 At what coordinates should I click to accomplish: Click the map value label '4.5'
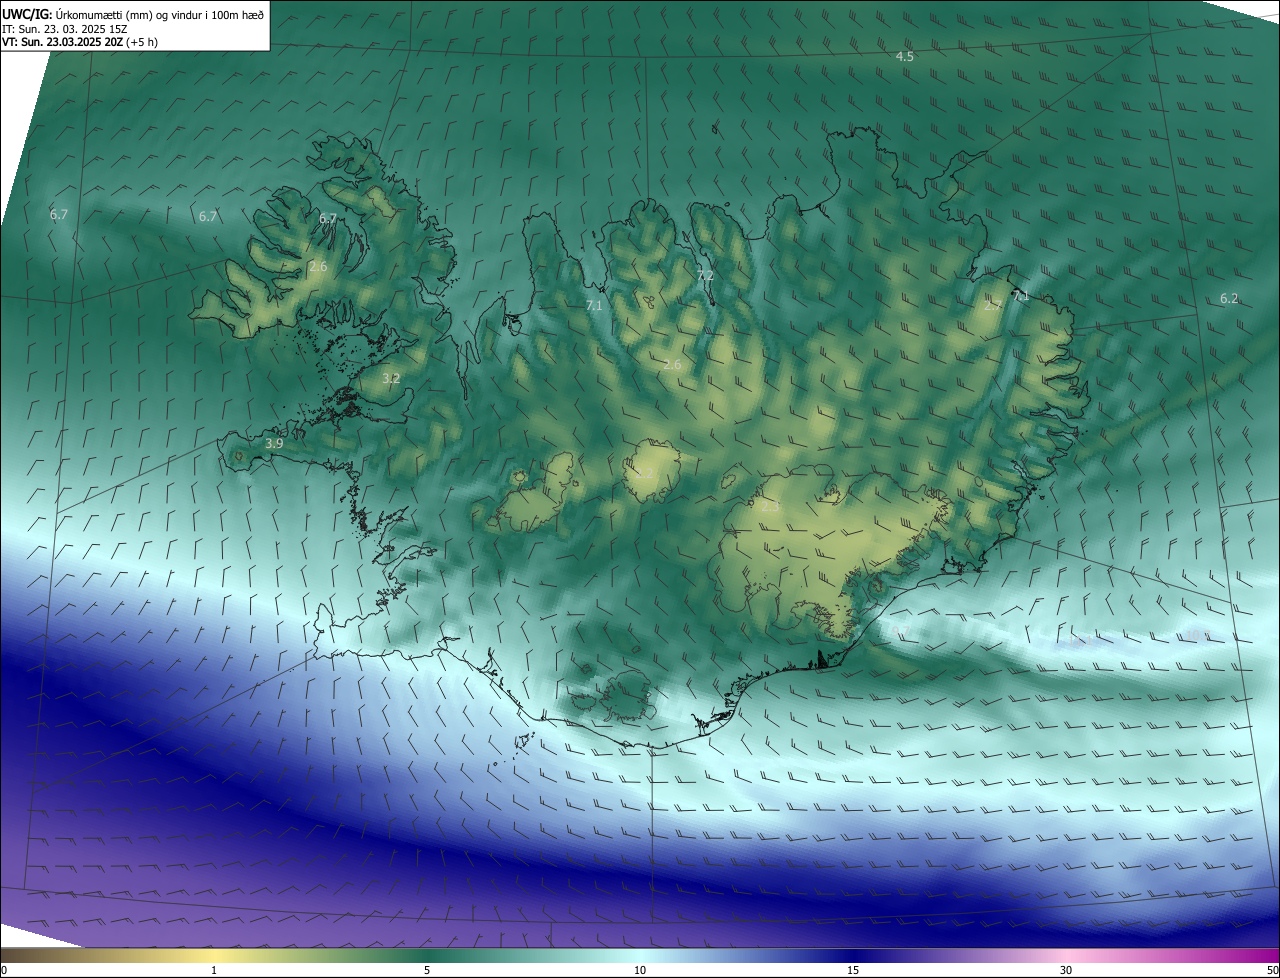(x=904, y=57)
